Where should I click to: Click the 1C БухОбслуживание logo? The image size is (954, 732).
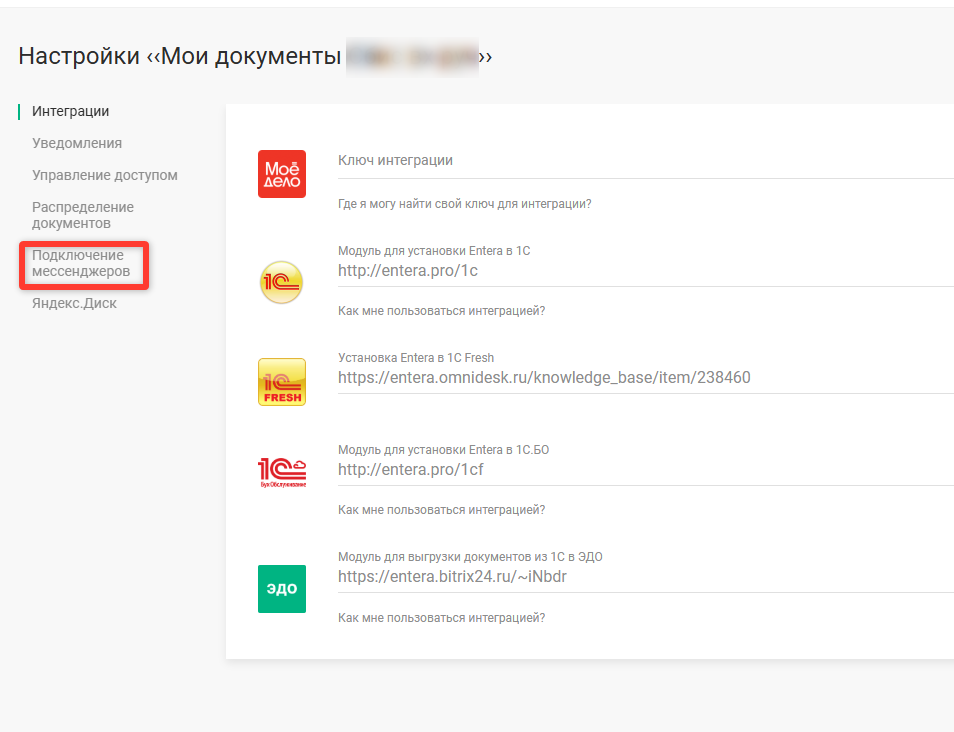click(282, 473)
